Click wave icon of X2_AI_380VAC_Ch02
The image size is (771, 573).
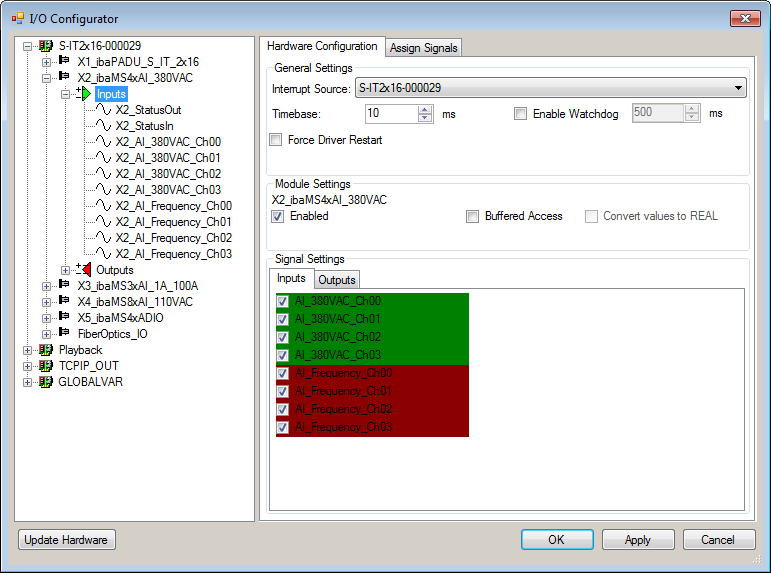click(103, 173)
